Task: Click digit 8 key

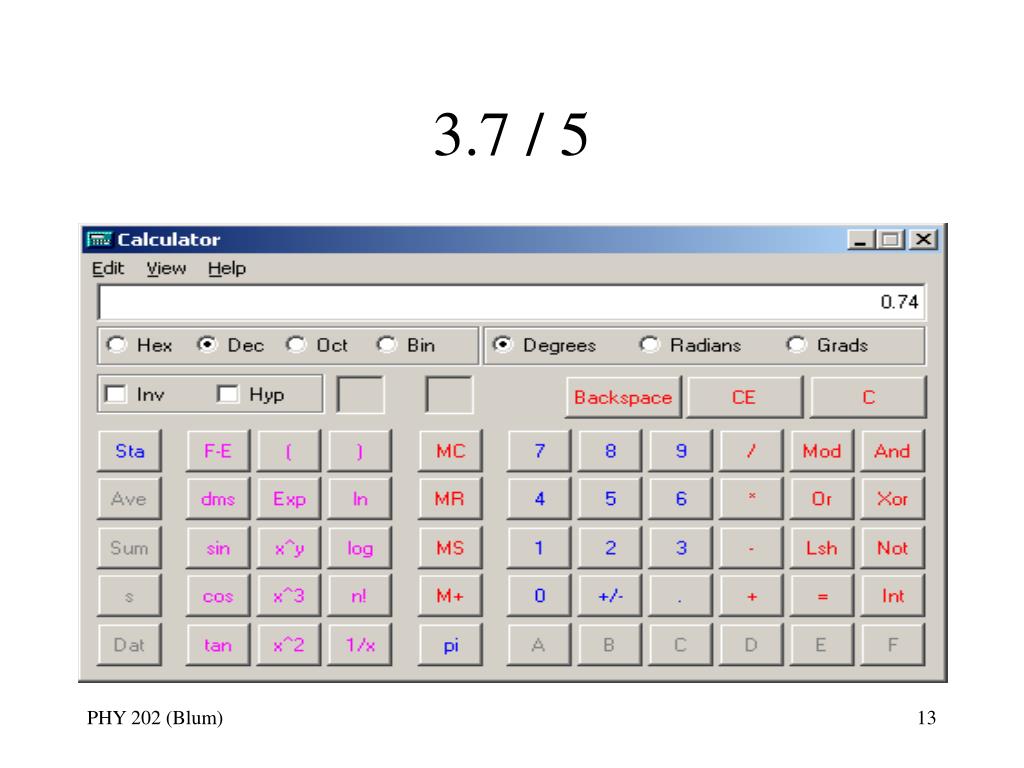Action: click(610, 451)
